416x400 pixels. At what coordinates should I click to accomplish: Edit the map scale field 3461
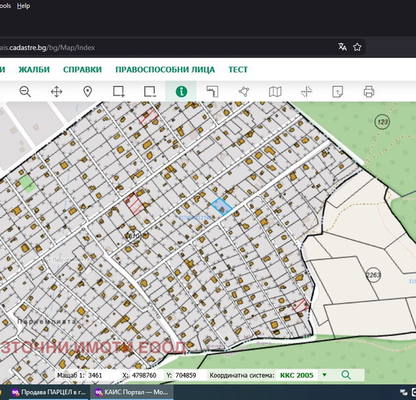click(x=96, y=375)
